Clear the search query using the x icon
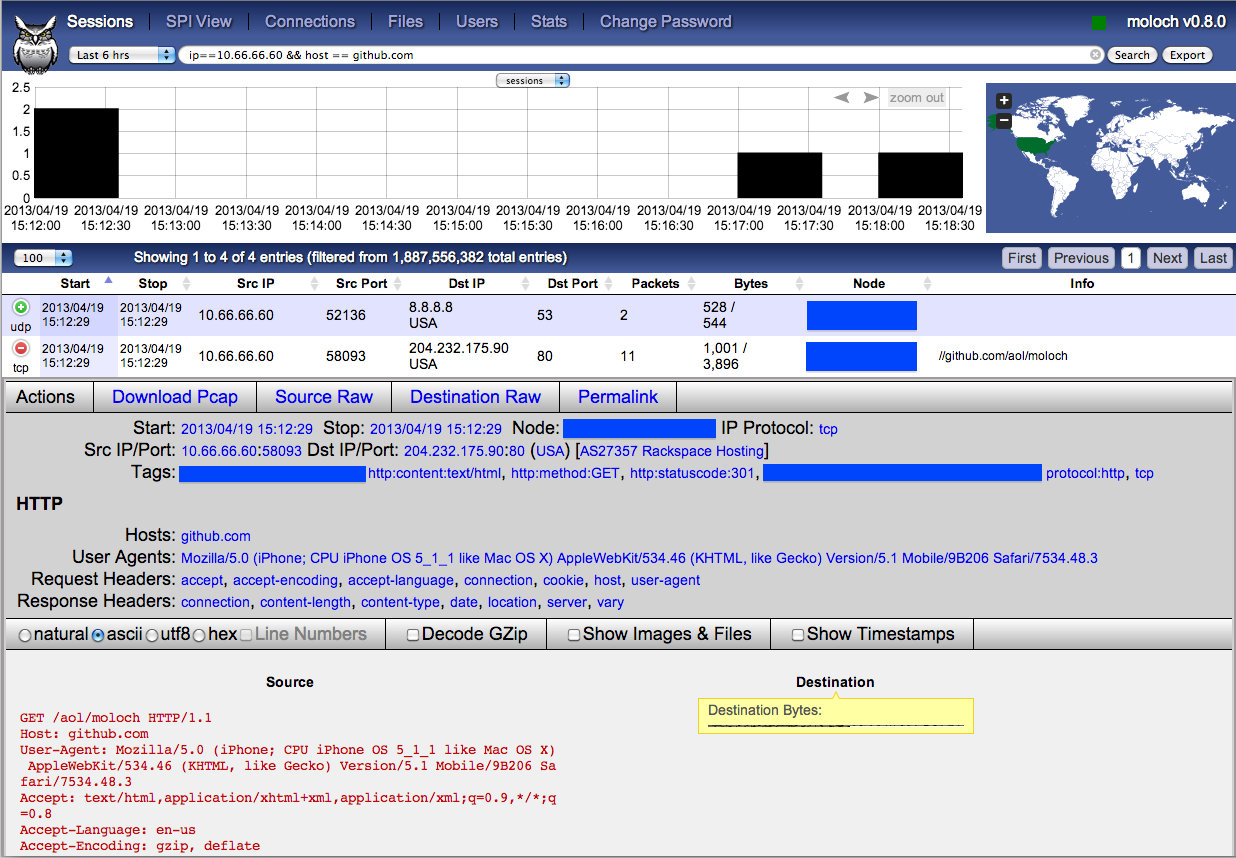1236x858 pixels. point(1093,55)
